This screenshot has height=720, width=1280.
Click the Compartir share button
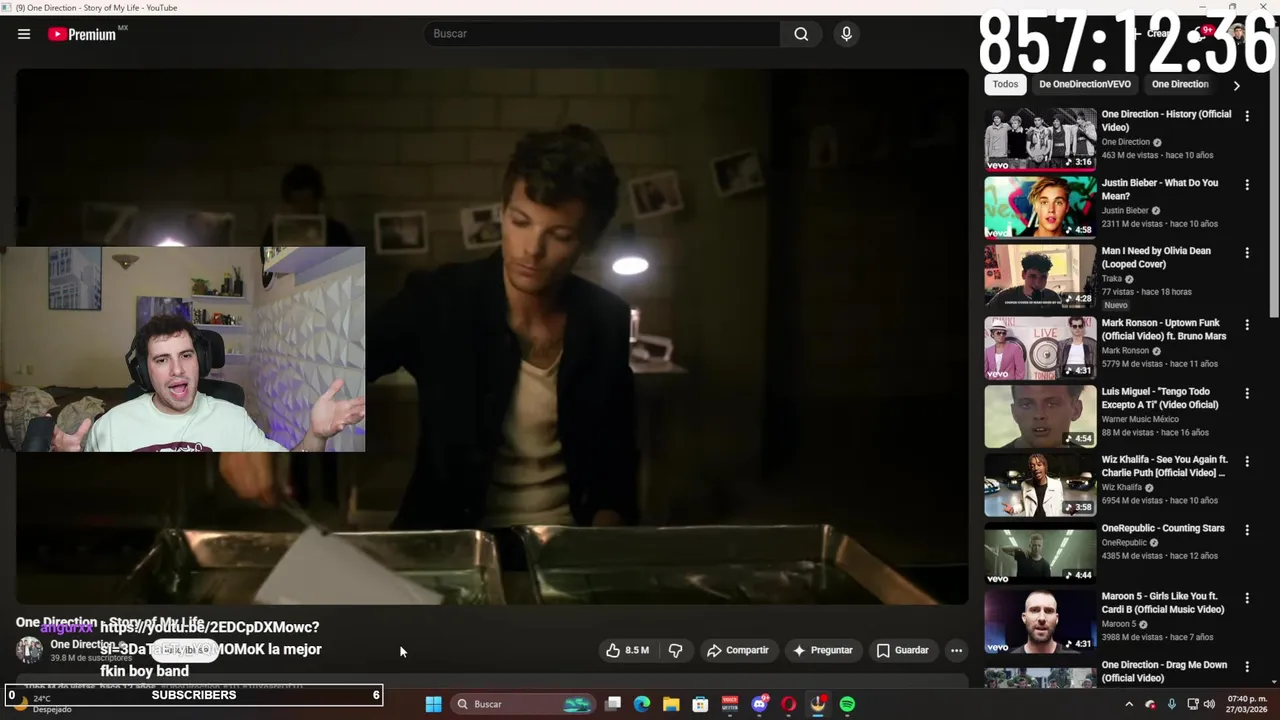(x=738, y=650)
